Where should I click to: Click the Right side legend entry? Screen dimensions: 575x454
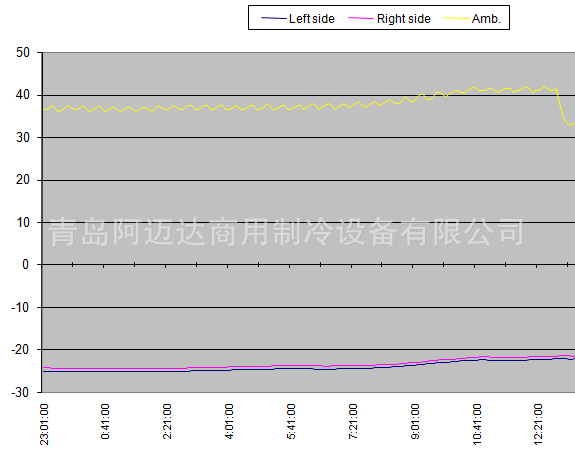pyautogui.click(x=389, y=18)
